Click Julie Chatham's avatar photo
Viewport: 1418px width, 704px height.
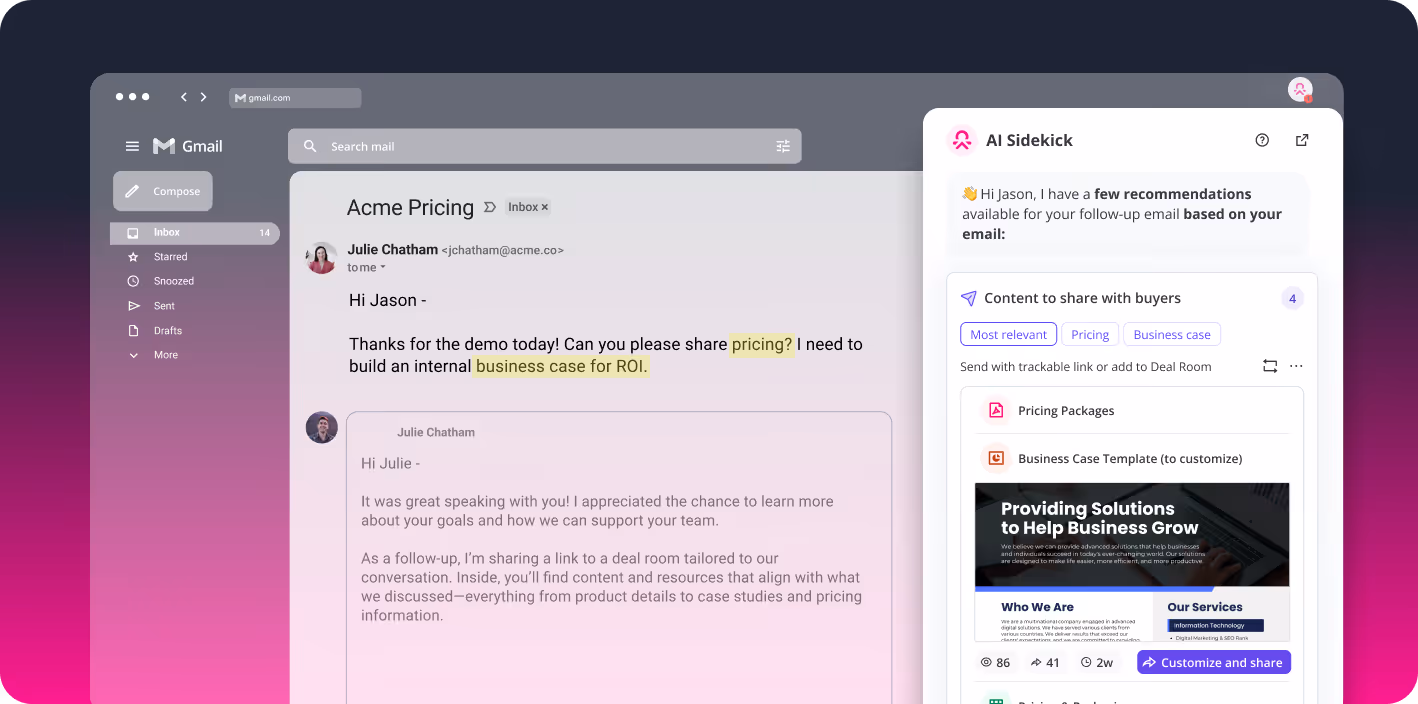(321, 258)
